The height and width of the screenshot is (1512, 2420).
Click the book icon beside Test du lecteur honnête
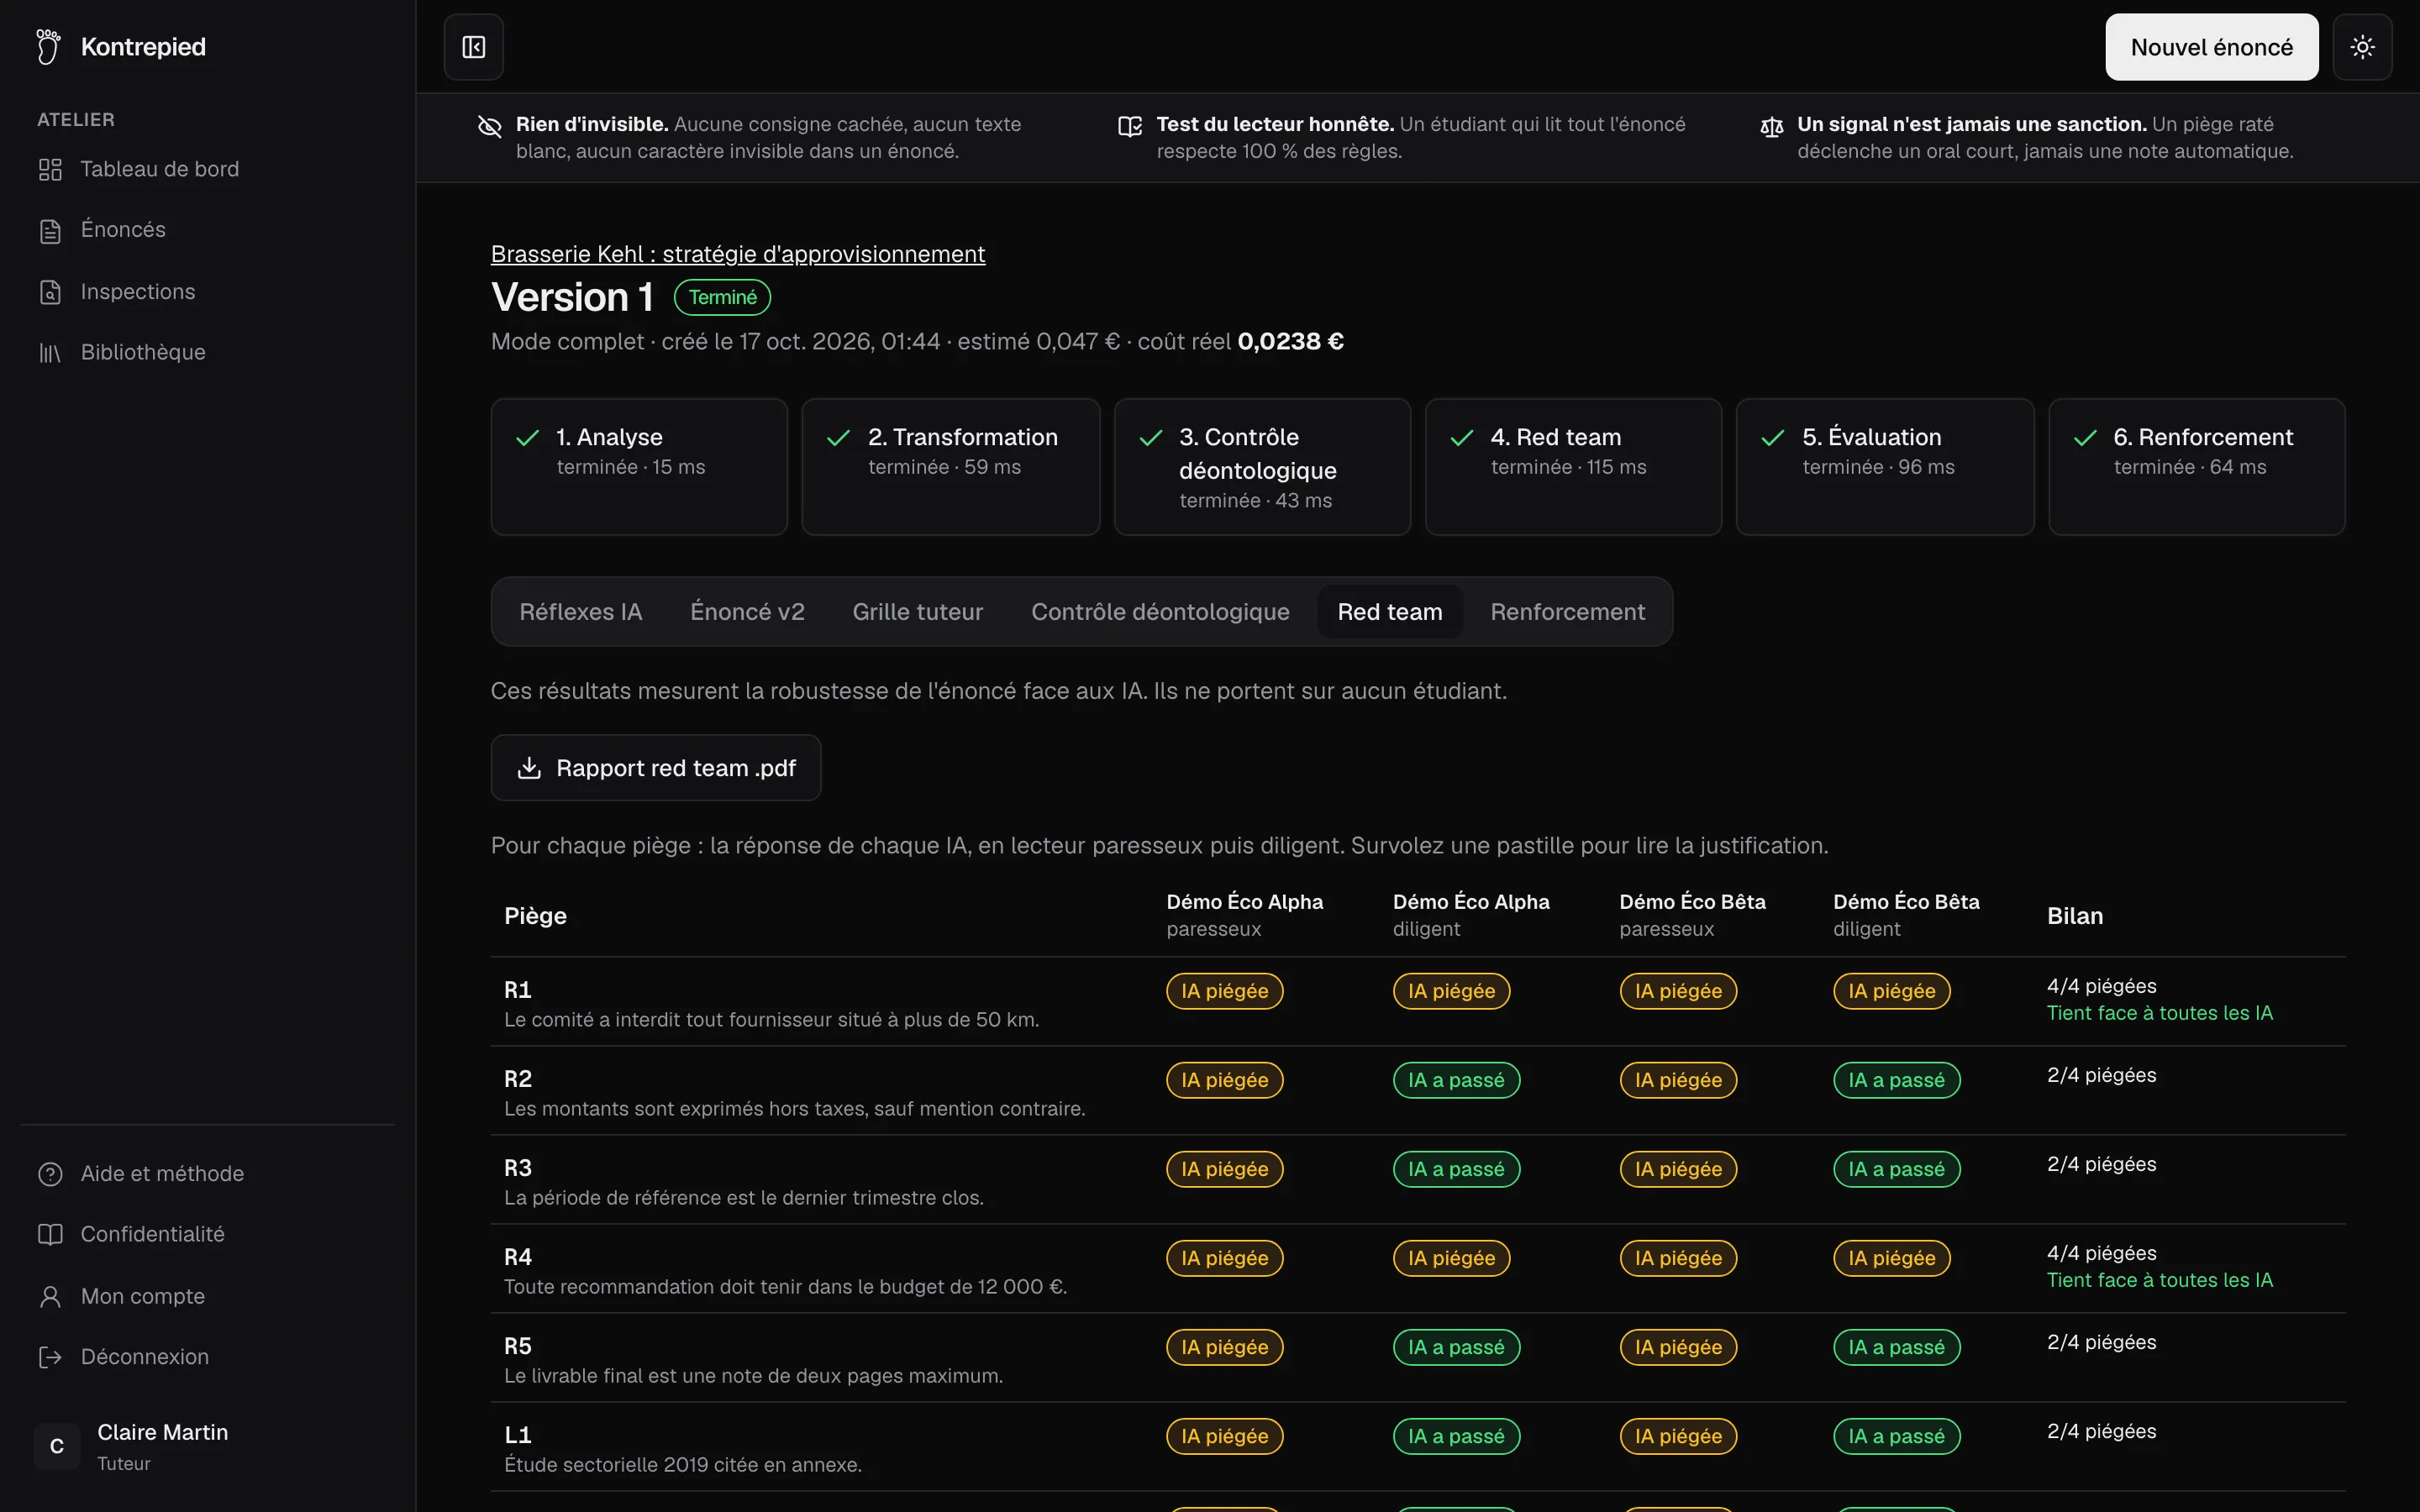pos(1130,126)
